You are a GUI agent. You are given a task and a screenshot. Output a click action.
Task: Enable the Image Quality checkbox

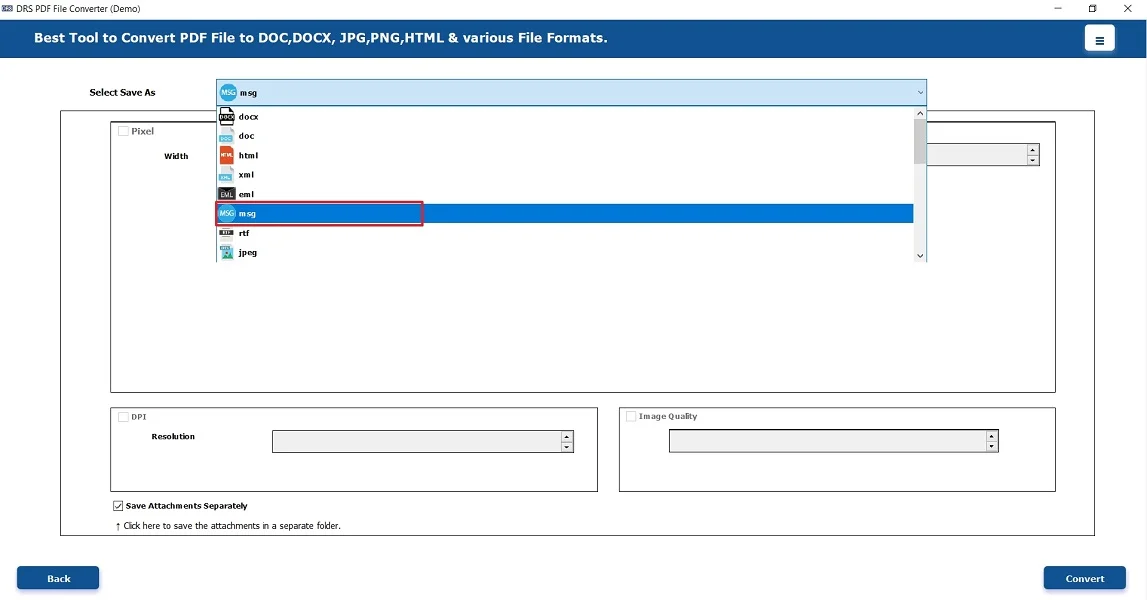pos(631,417)
